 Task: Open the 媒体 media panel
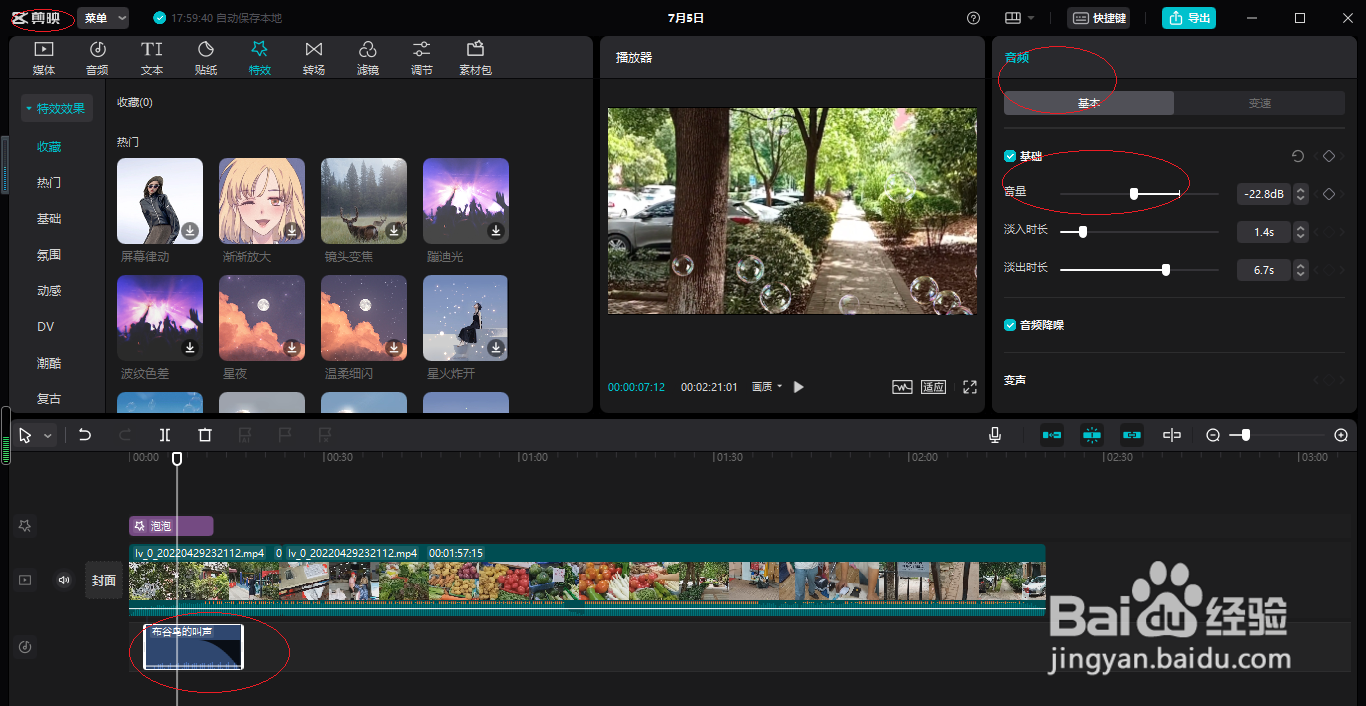(44, 58)
